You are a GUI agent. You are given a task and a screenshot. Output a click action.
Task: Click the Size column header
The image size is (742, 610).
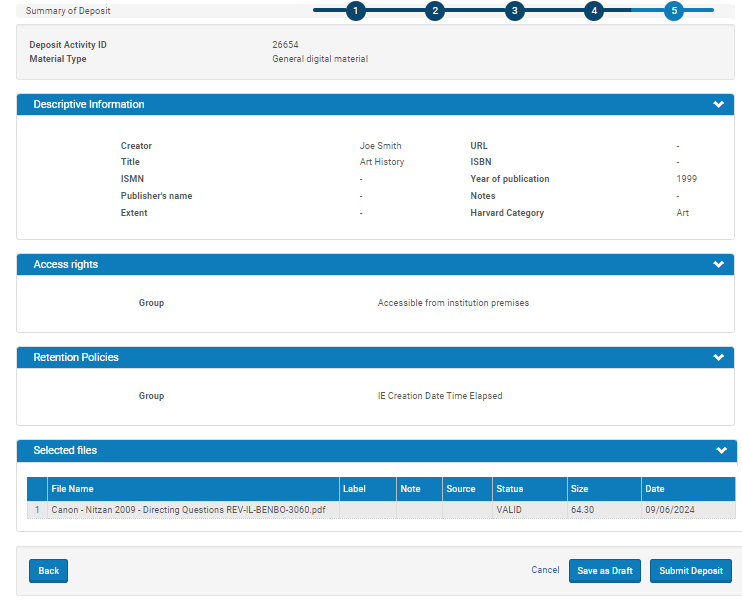580,489
